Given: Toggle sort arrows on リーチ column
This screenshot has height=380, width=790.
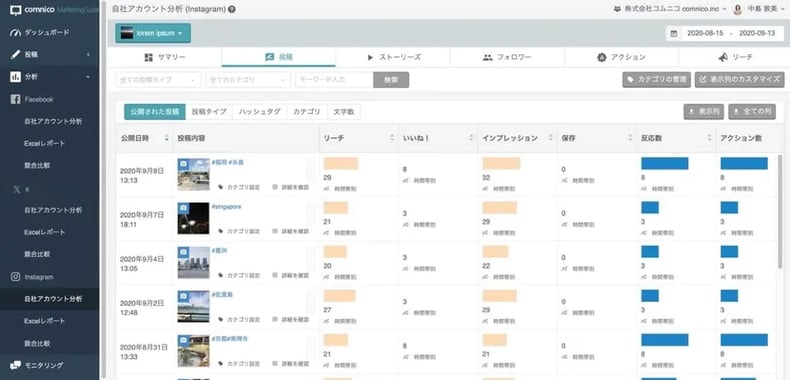Looking at the screenshot, I should pos(392,138).
